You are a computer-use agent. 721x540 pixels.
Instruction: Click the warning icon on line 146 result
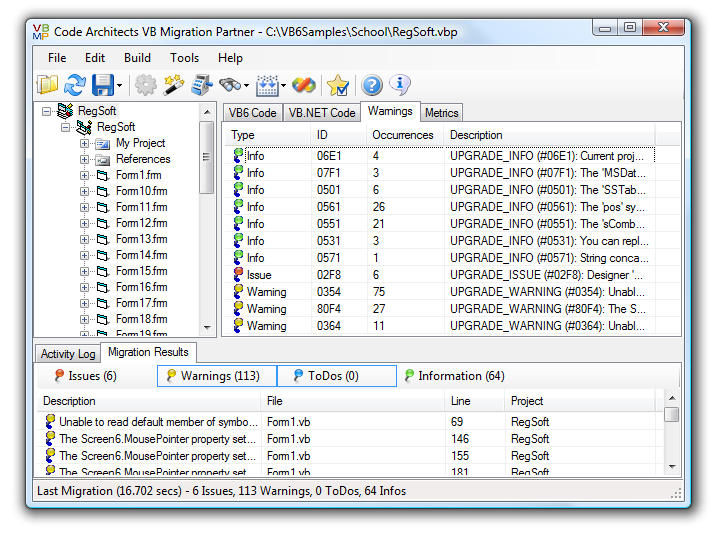tap(50, 439)
